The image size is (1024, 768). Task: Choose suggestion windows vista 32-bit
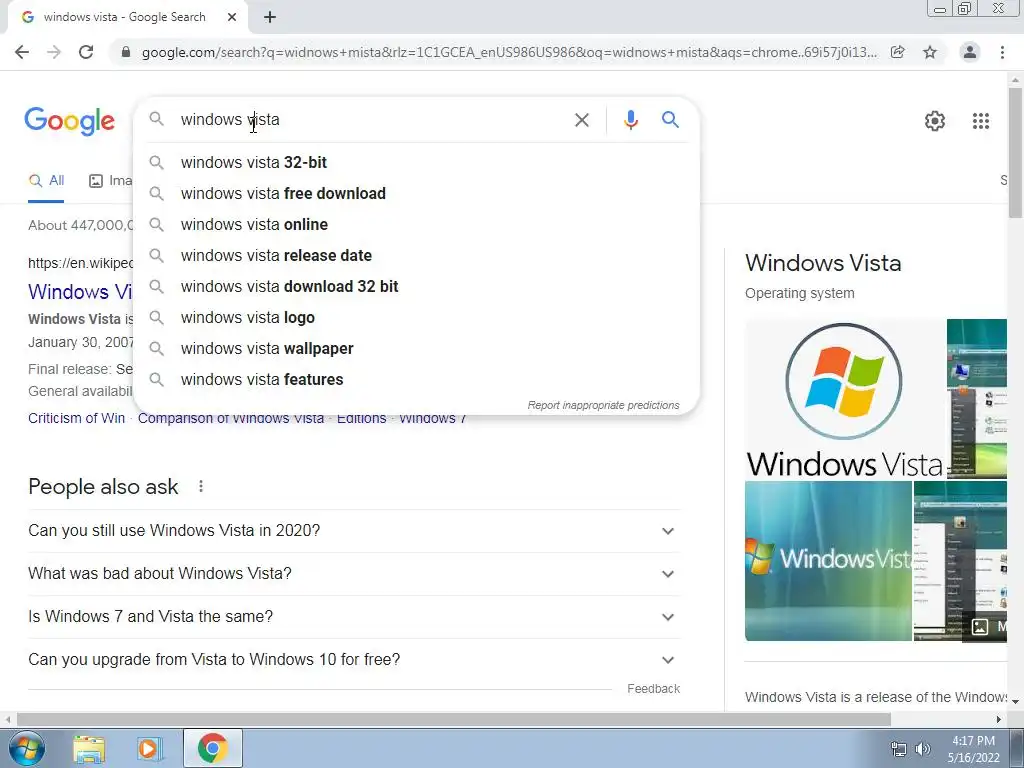coord(417,163)
